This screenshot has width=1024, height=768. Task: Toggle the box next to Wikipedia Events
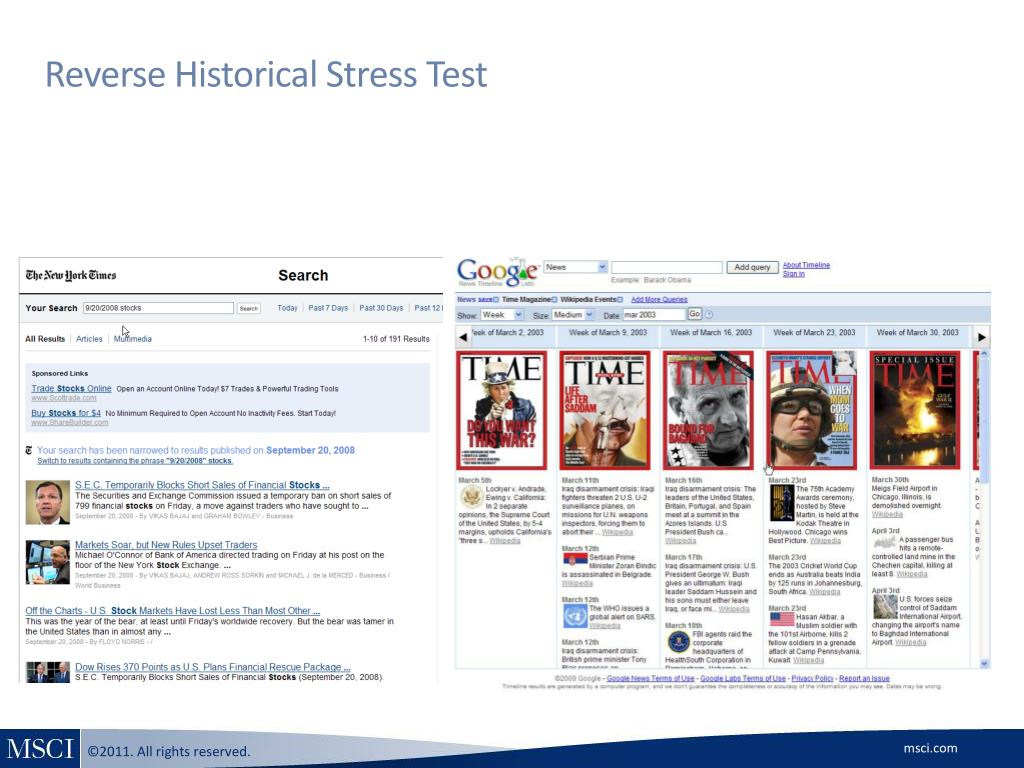click(620, 300)
